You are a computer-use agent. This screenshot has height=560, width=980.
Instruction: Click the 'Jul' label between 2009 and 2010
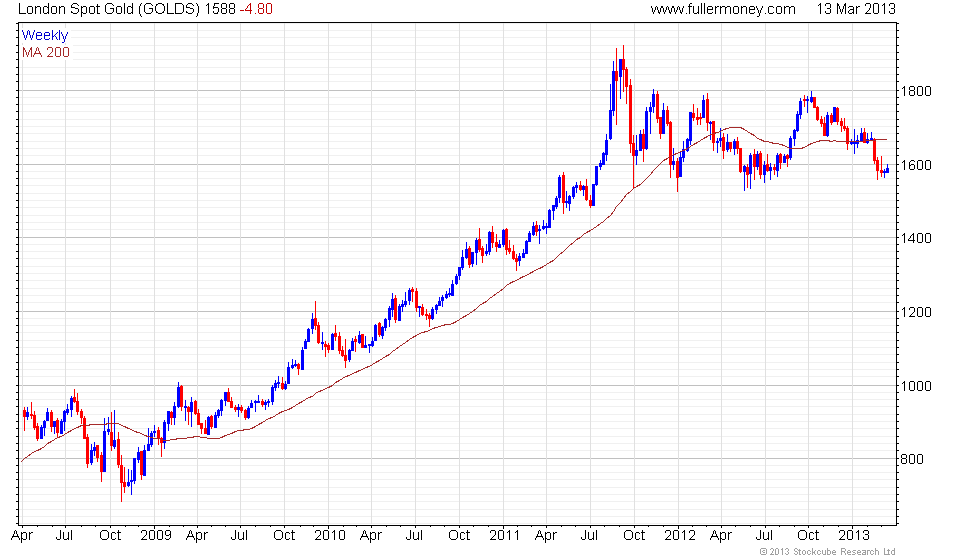239,536
